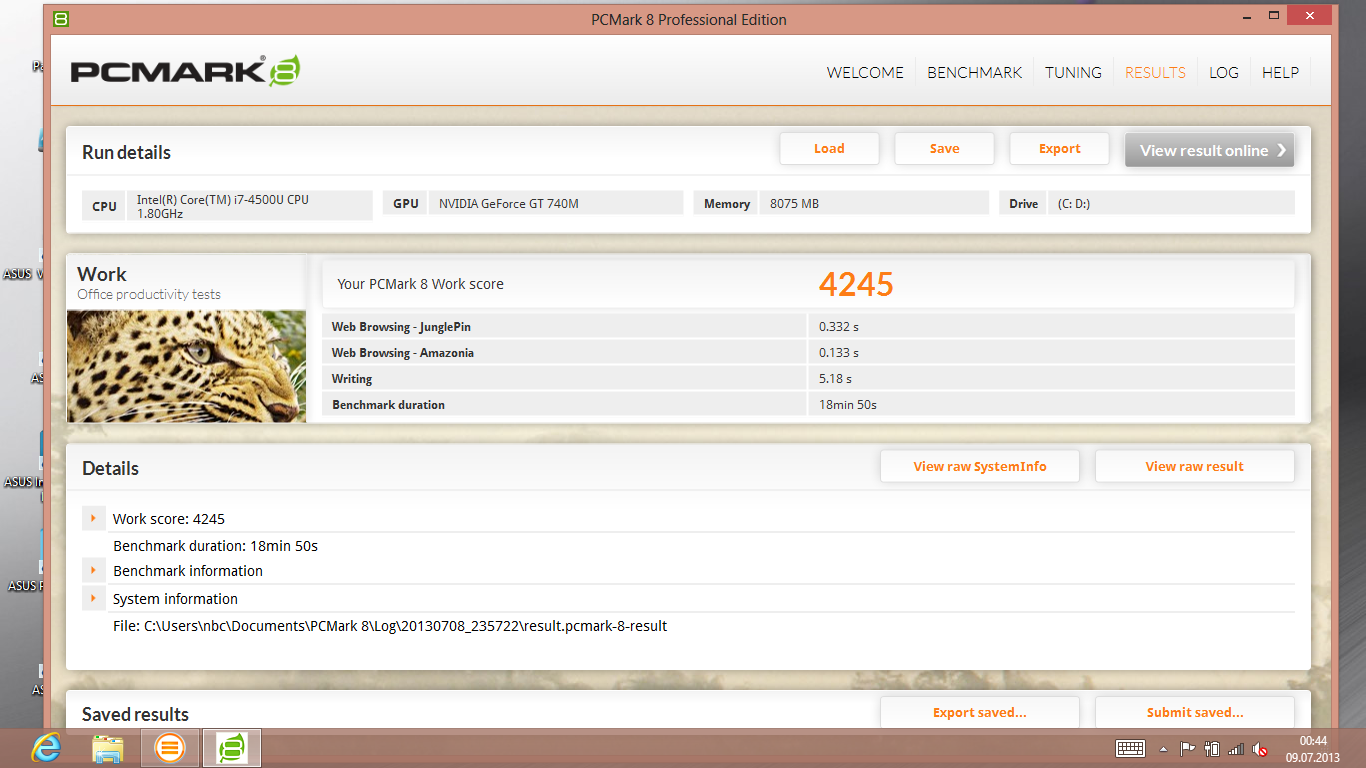
Task: Click the muted volume tray icon
Action: 1261,748
